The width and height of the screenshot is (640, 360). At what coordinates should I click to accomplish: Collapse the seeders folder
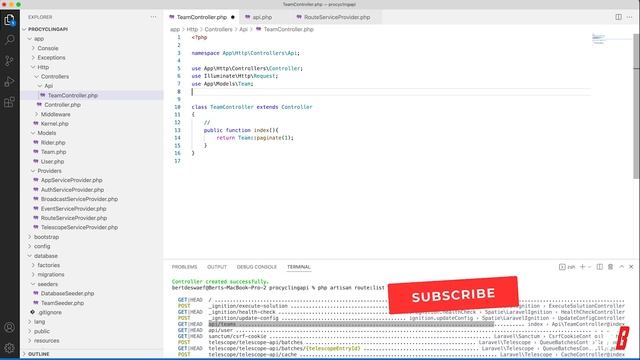pyautogui.click(x=48, y=284)
